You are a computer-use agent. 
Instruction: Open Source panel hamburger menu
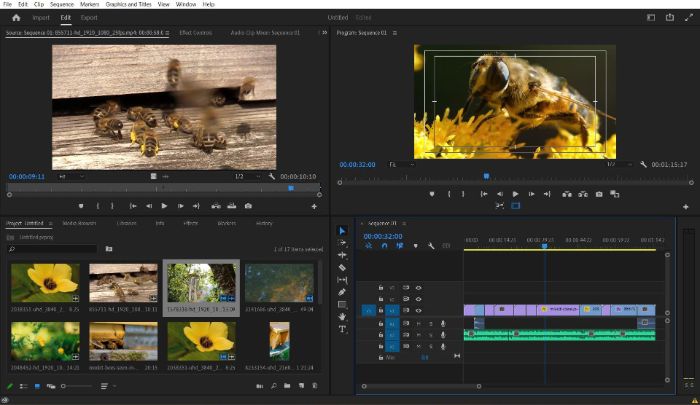click(x=167, y=33)
